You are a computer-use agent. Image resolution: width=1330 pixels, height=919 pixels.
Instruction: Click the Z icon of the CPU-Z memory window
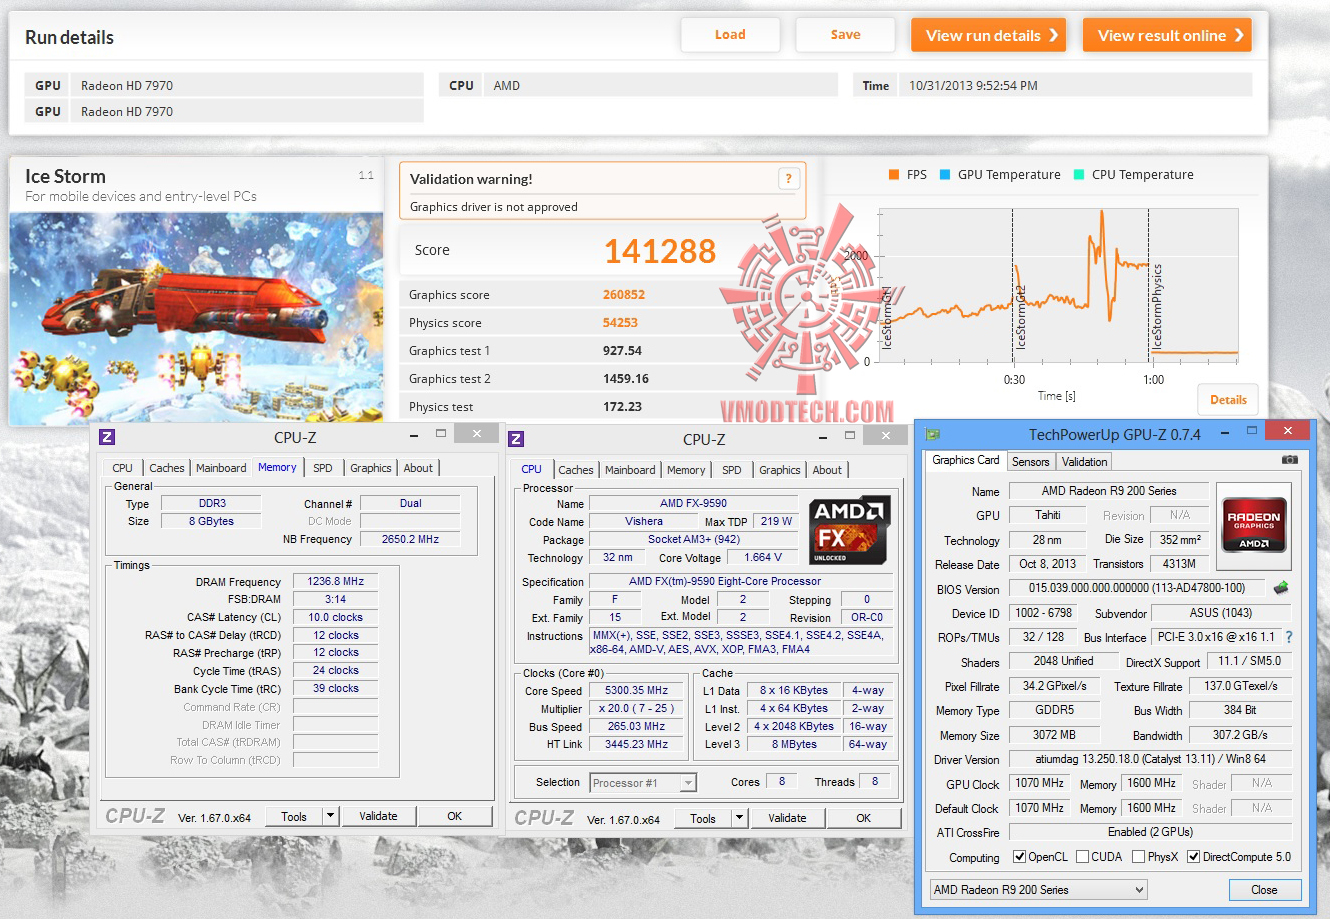[x=108, y=437]
